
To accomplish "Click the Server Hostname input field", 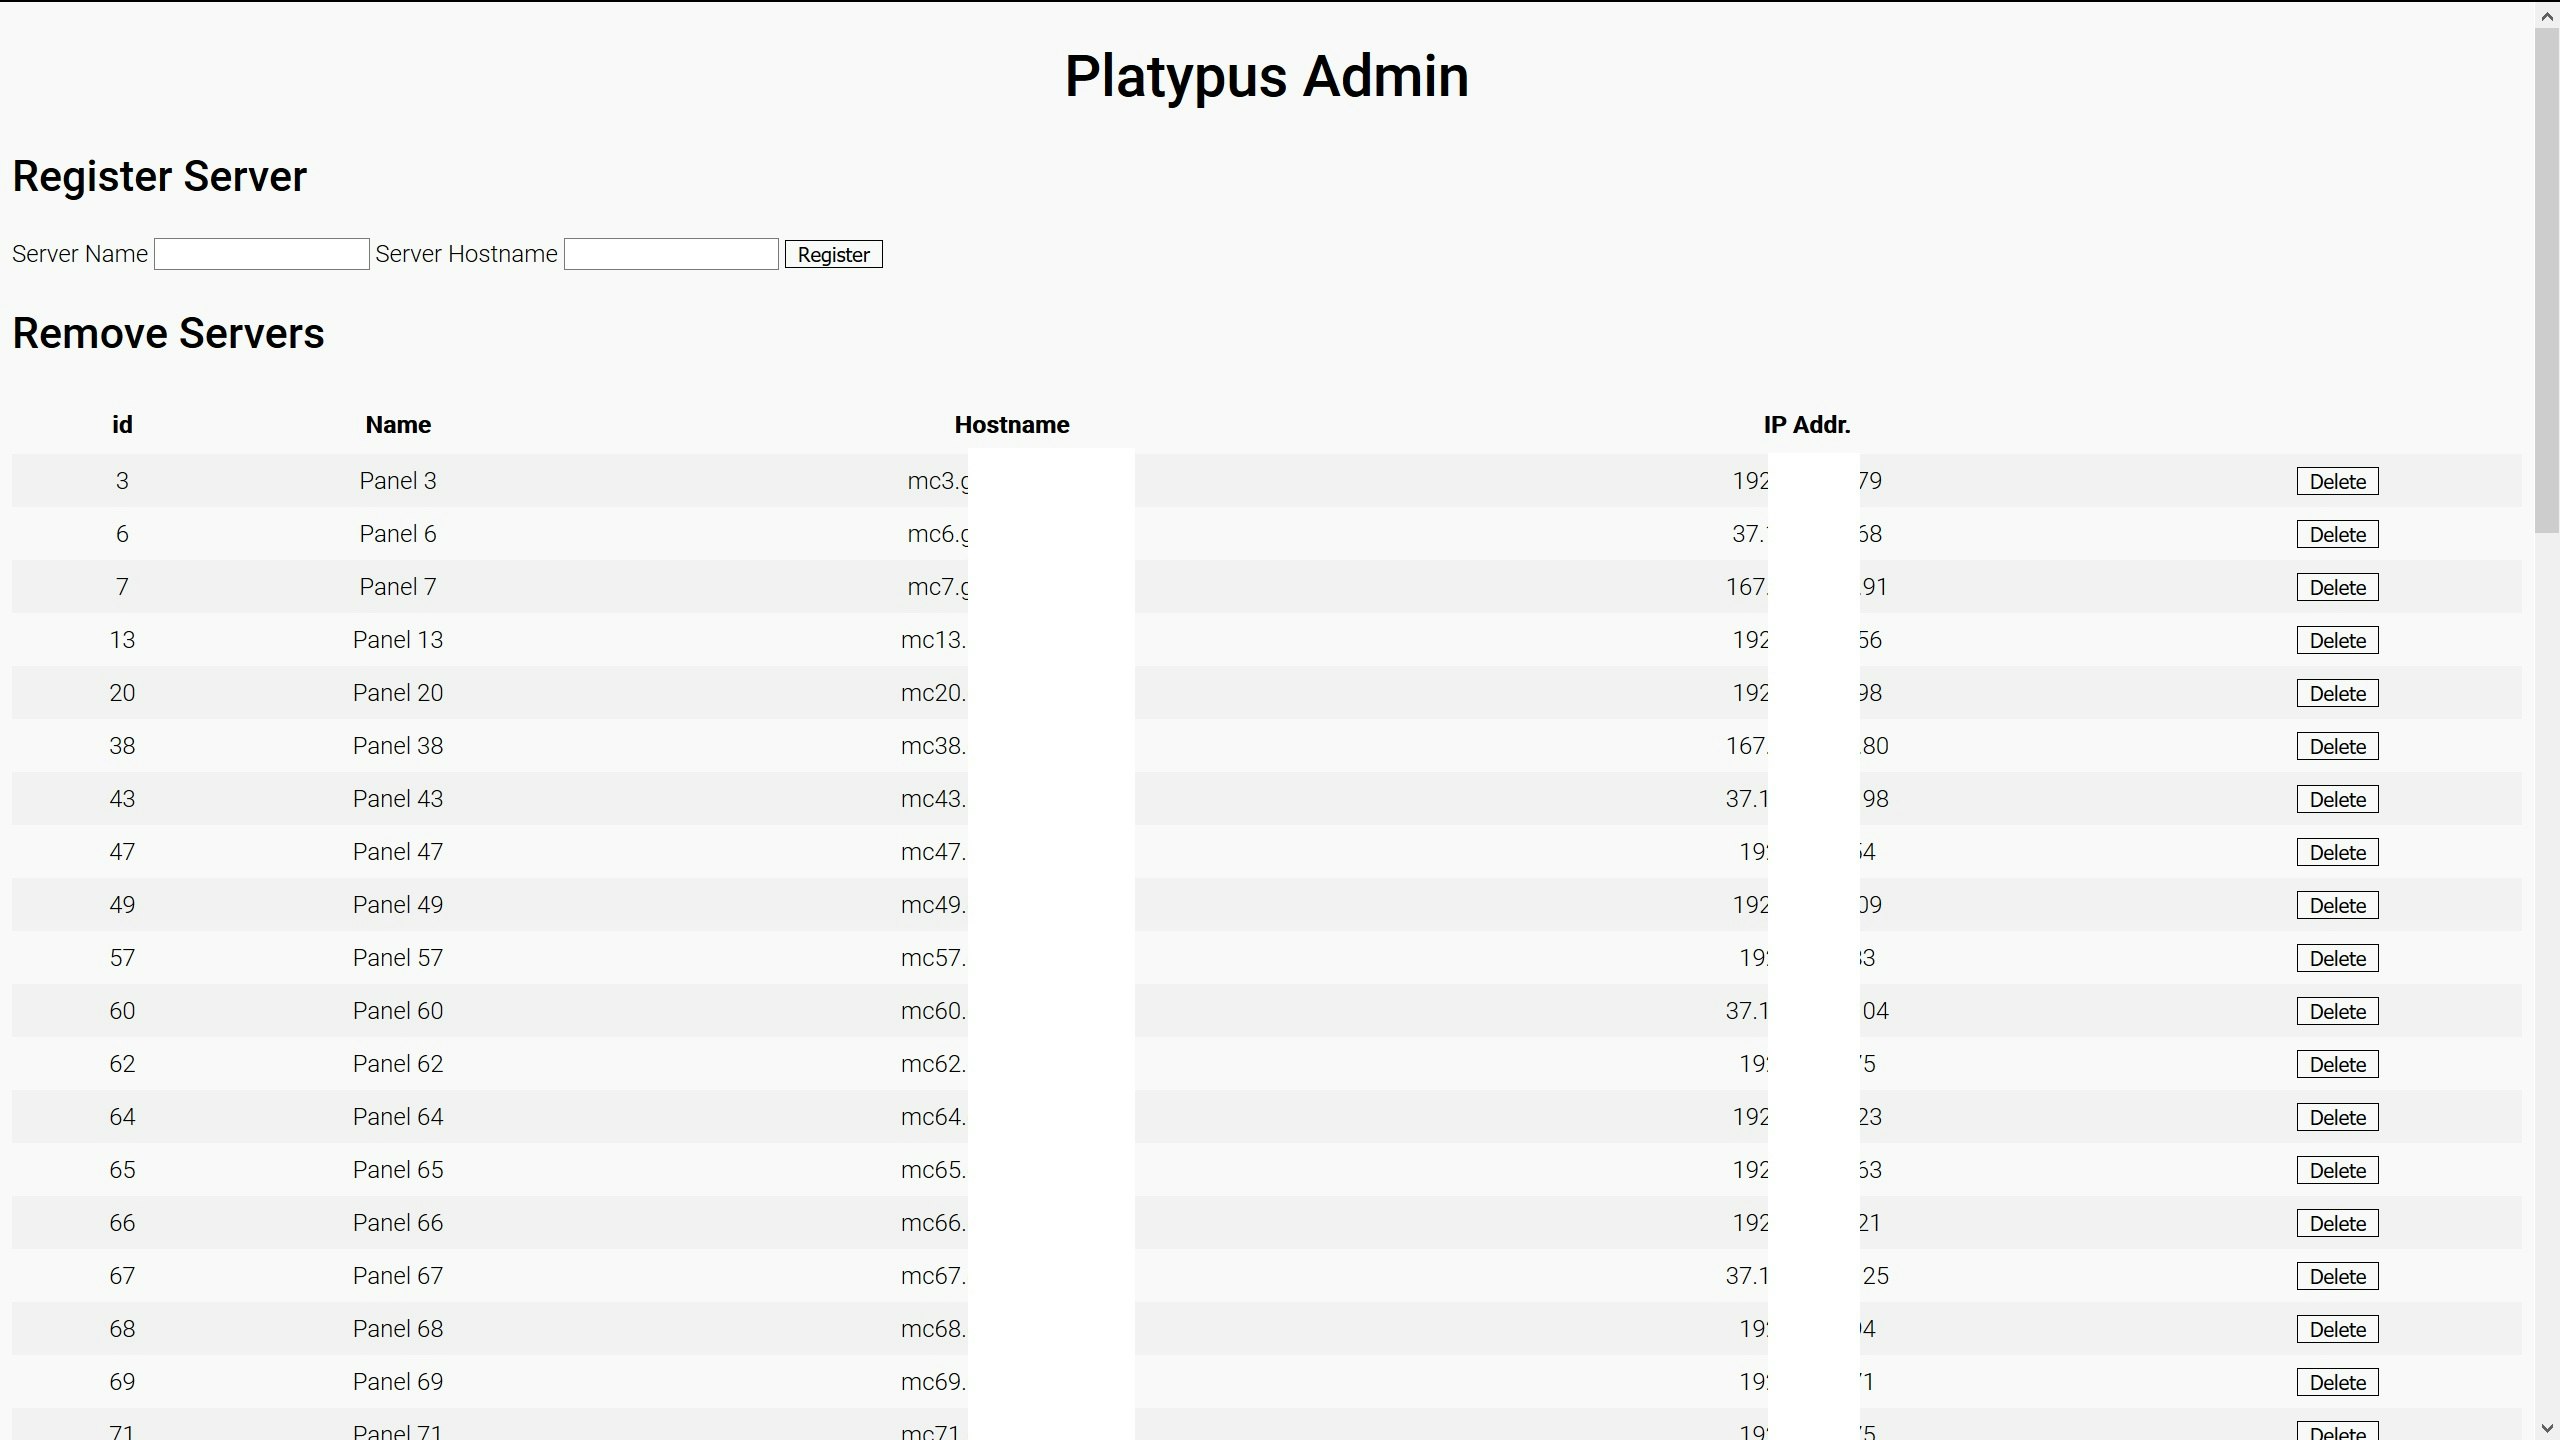I will click(670, 253).
